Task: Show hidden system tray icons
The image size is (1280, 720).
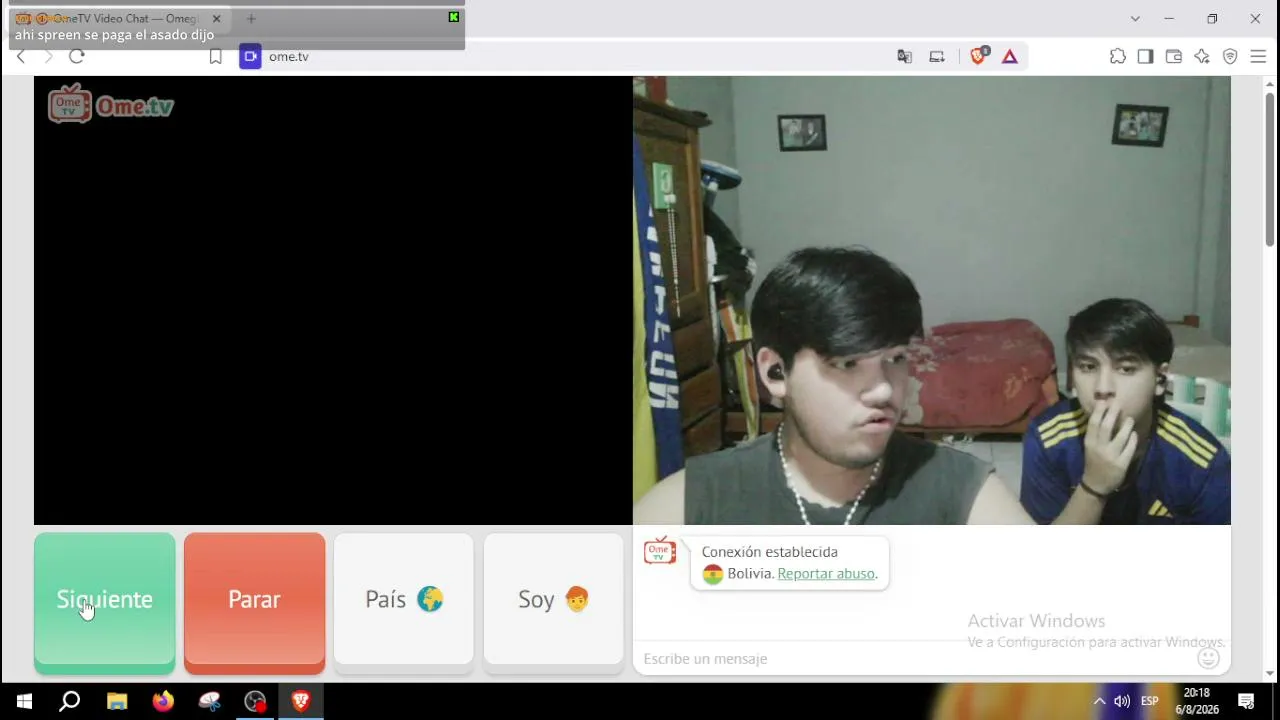Action: tap(1099, 701)
